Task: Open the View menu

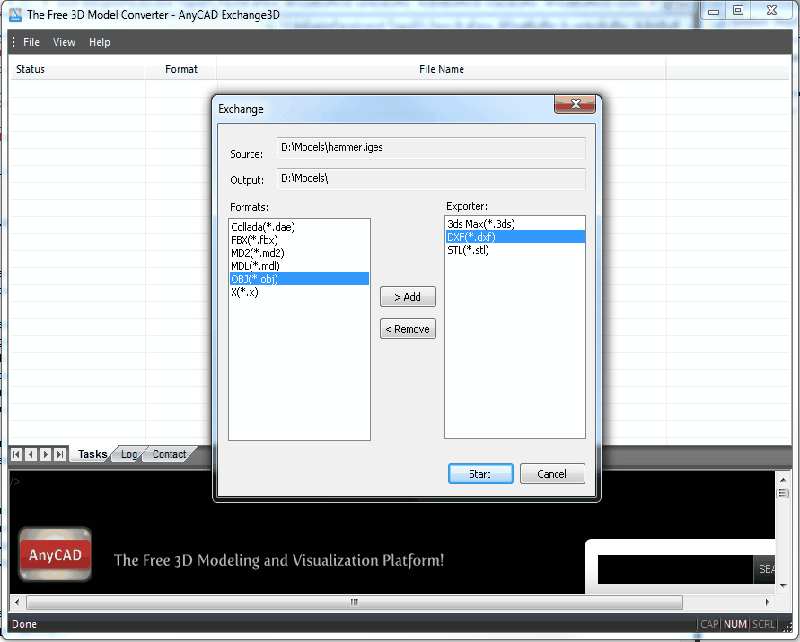Action: [x=64, y=42]
